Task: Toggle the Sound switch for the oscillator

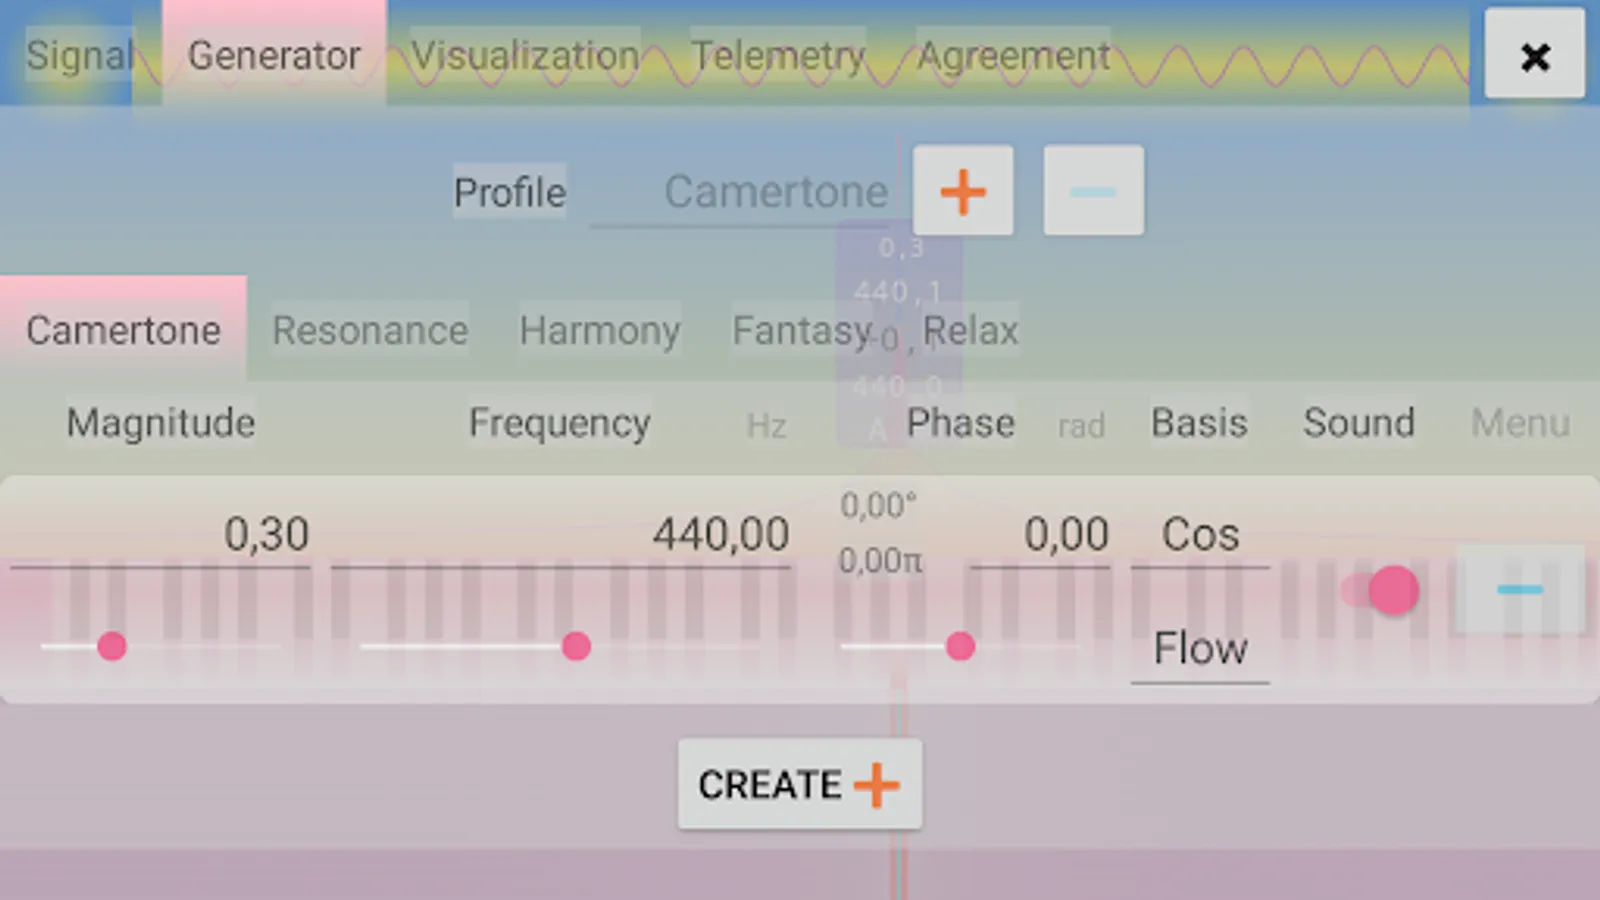Action: (x=1382, y=590)
